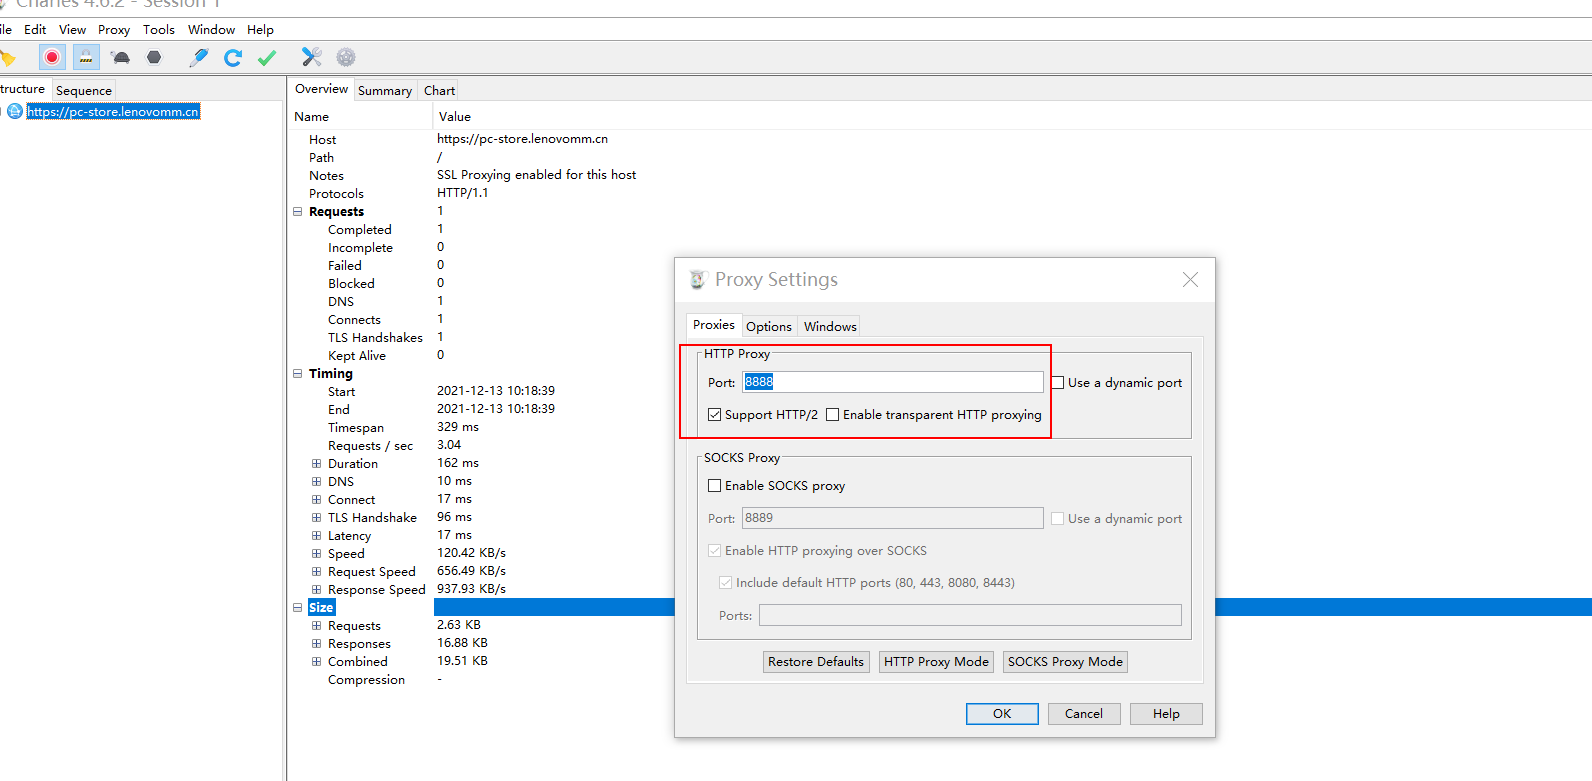Open Options tab in Proxy Settings
The width and height of the screenshot is (1592, 781).
point(769,326)
